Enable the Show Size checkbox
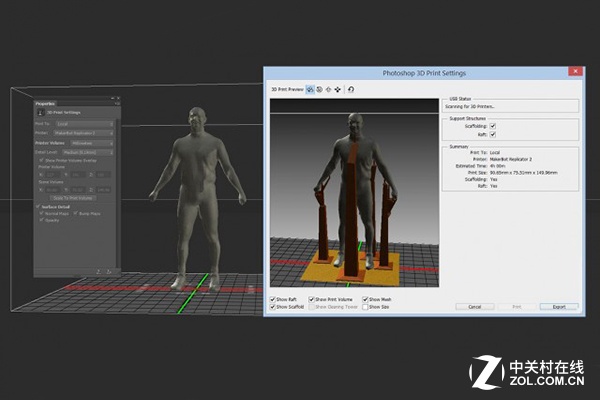Image resolution: width=600 pixels, height=400 pixels. [x=366, y=307]
